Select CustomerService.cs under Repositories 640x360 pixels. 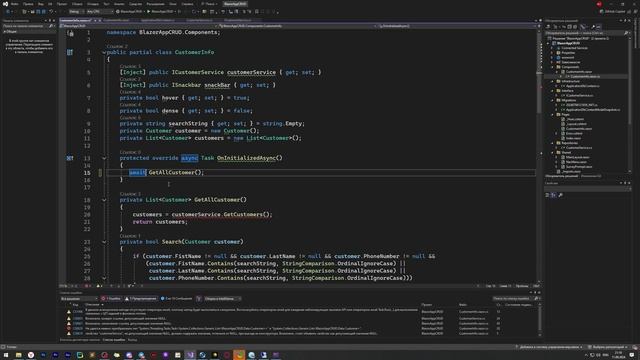[x=579, y=148]
